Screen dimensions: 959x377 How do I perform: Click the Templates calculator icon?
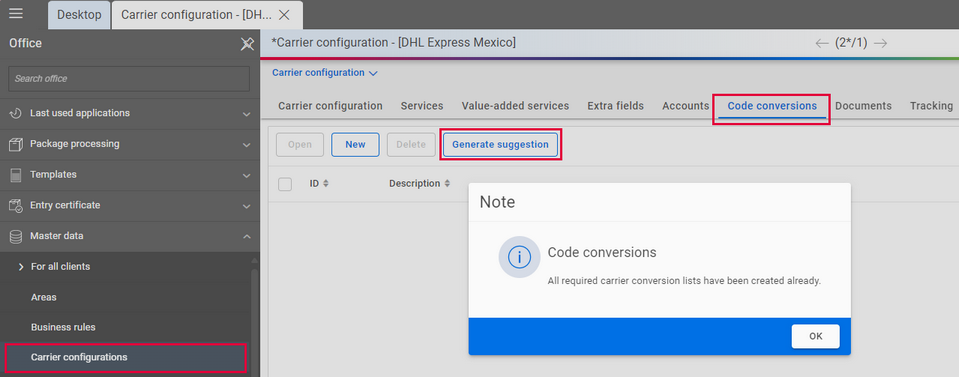point(16,175)
